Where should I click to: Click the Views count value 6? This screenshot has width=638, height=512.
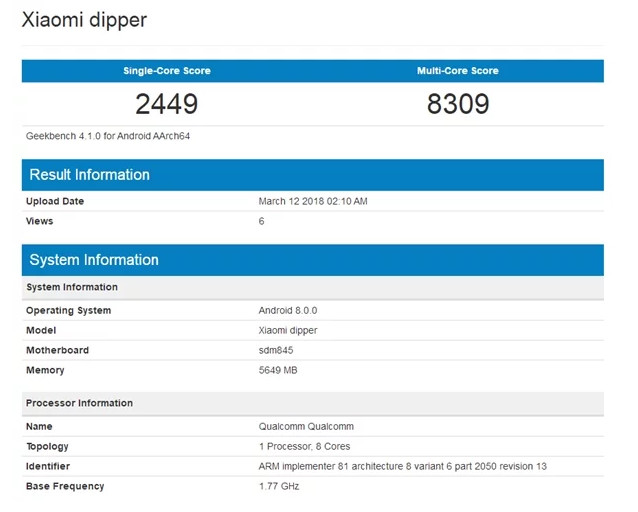pos(262,221)
